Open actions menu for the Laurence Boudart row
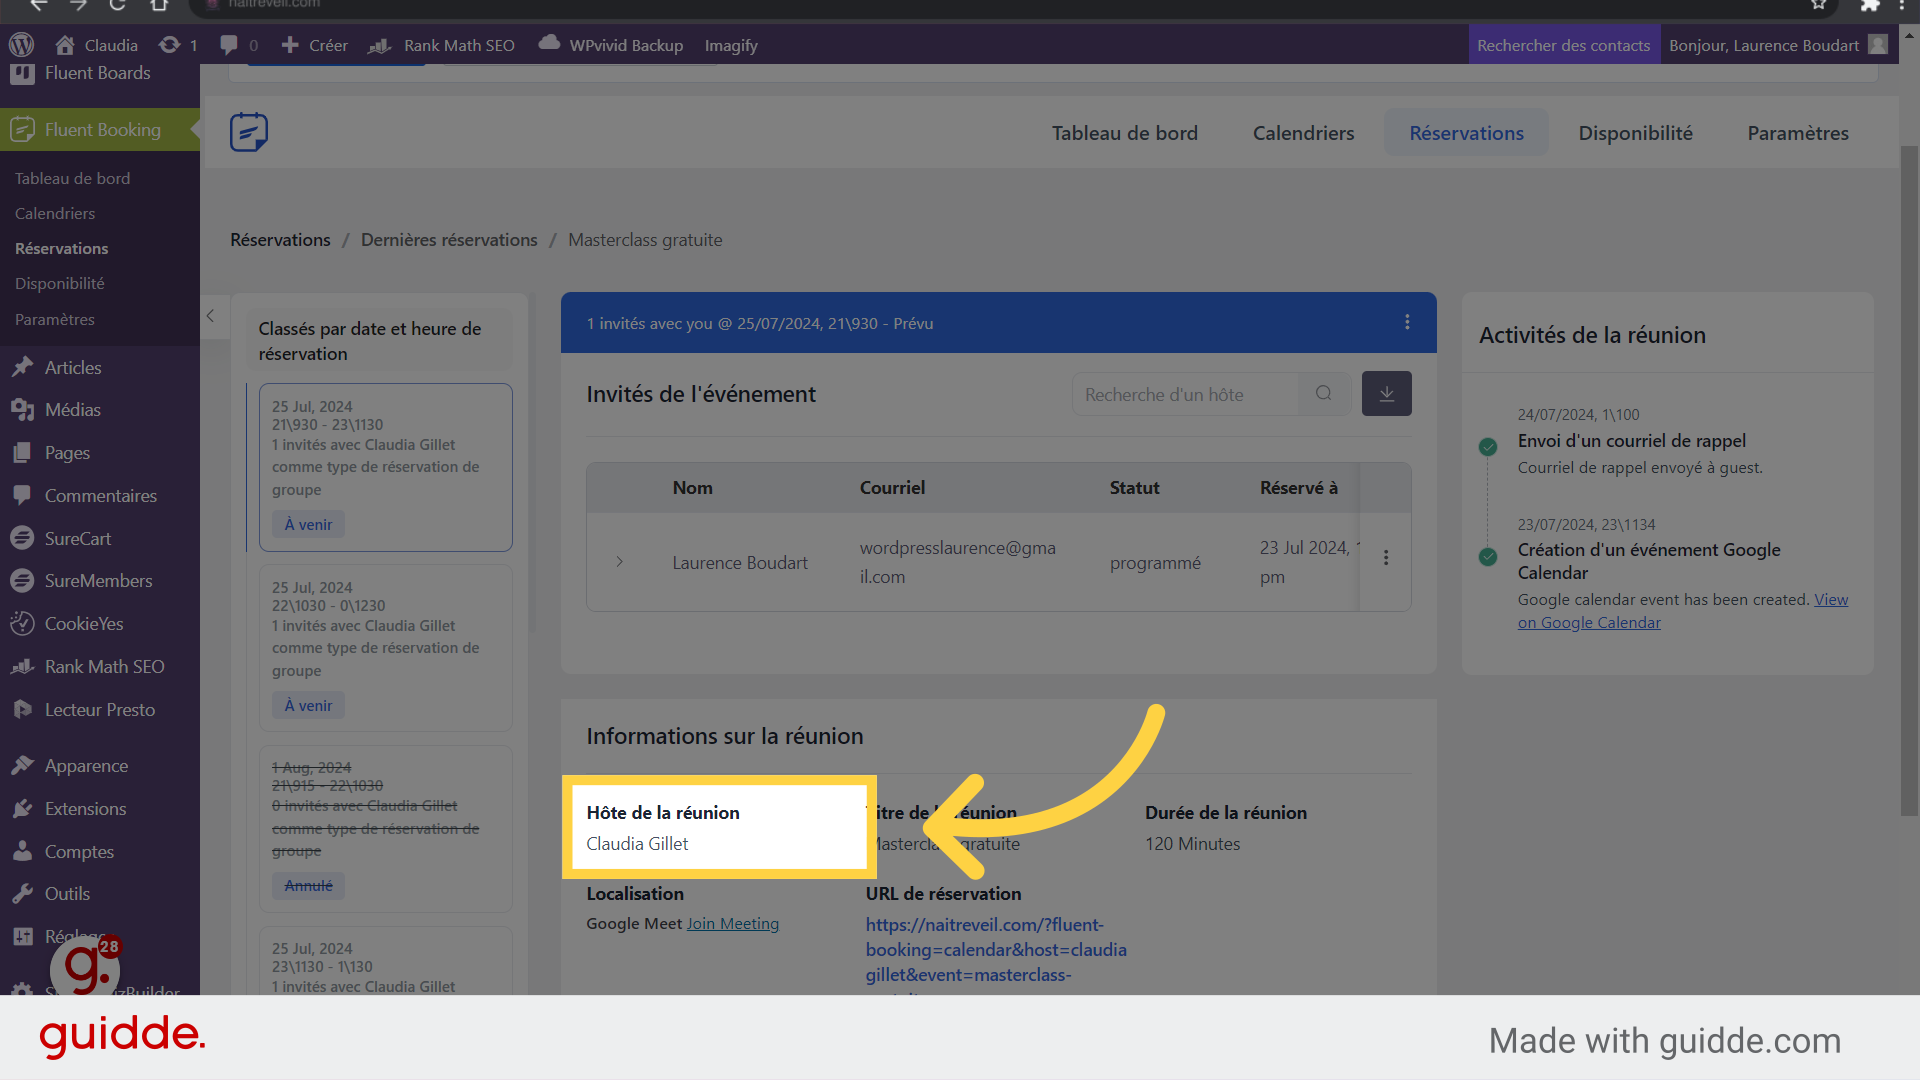 1386,558
